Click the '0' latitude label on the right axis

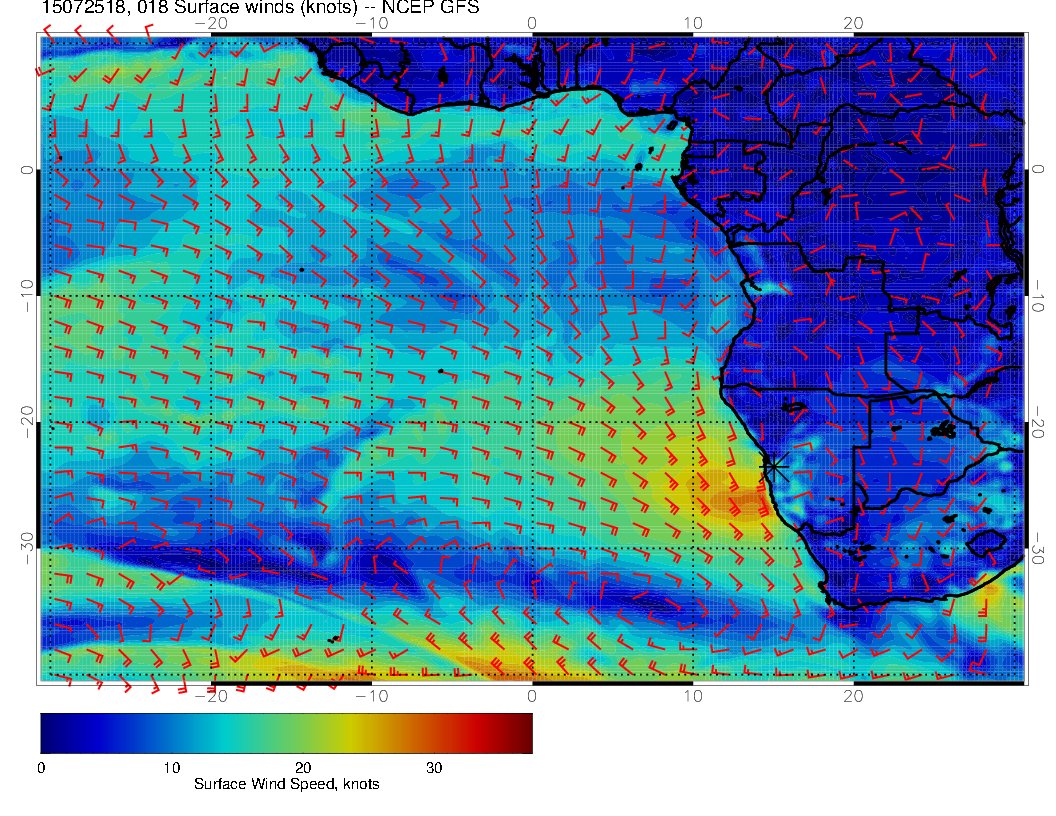[x=1038, y=169]
